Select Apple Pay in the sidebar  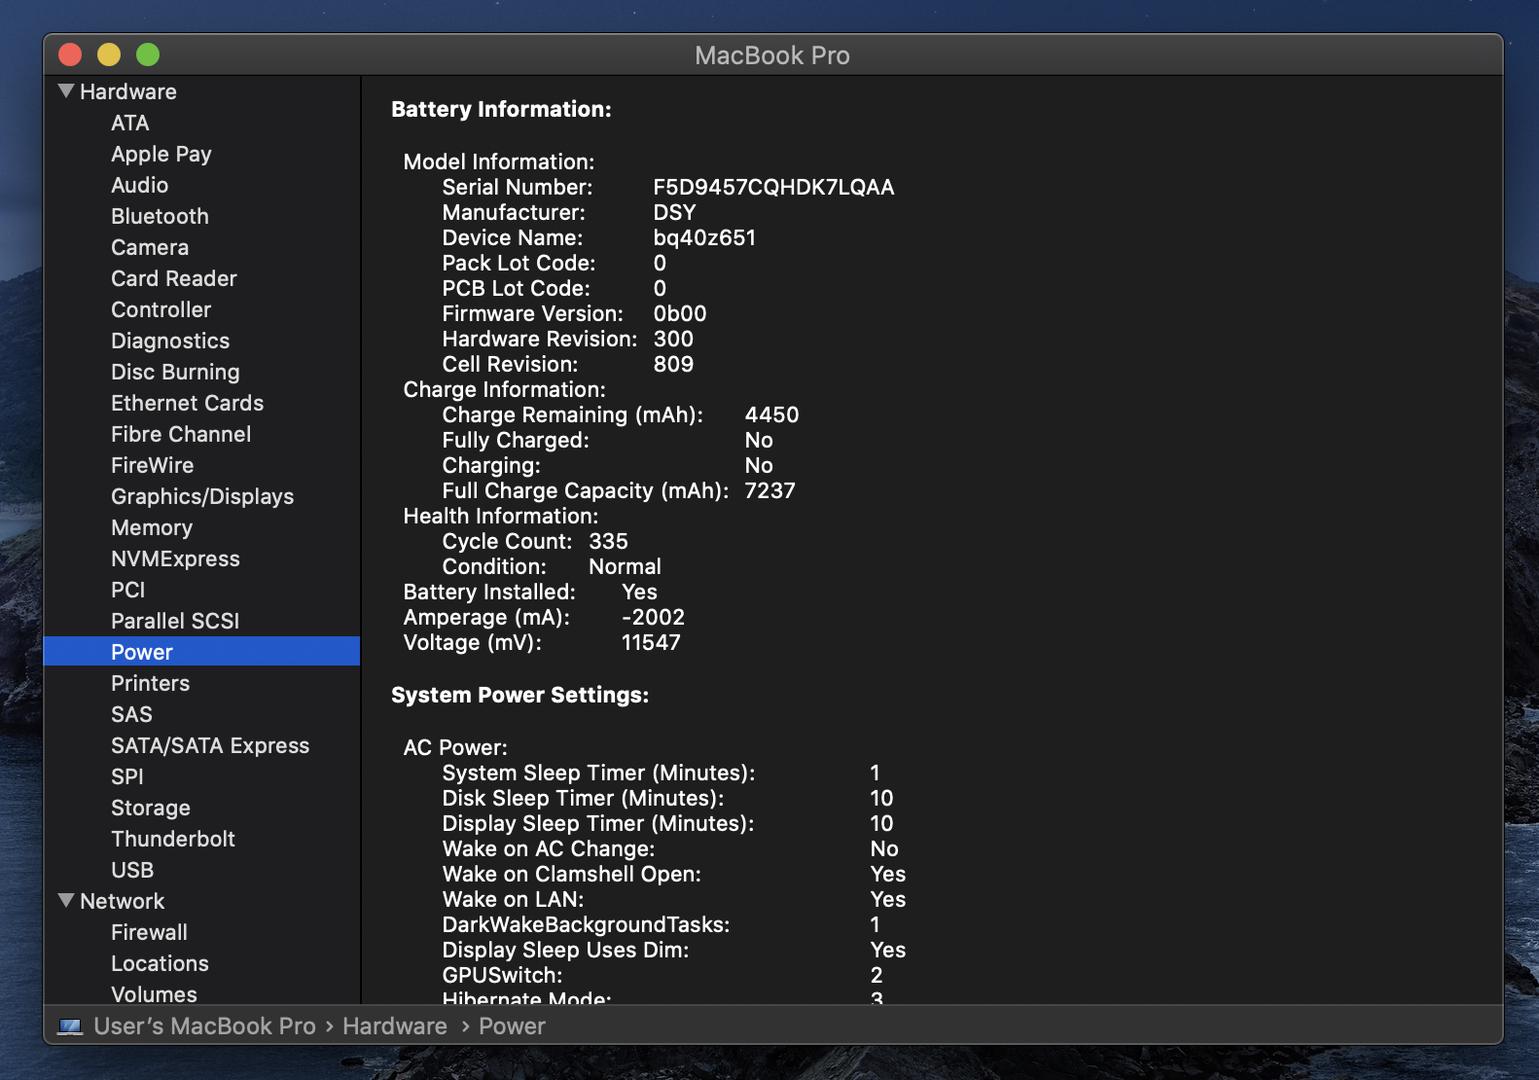pos(161,154)
